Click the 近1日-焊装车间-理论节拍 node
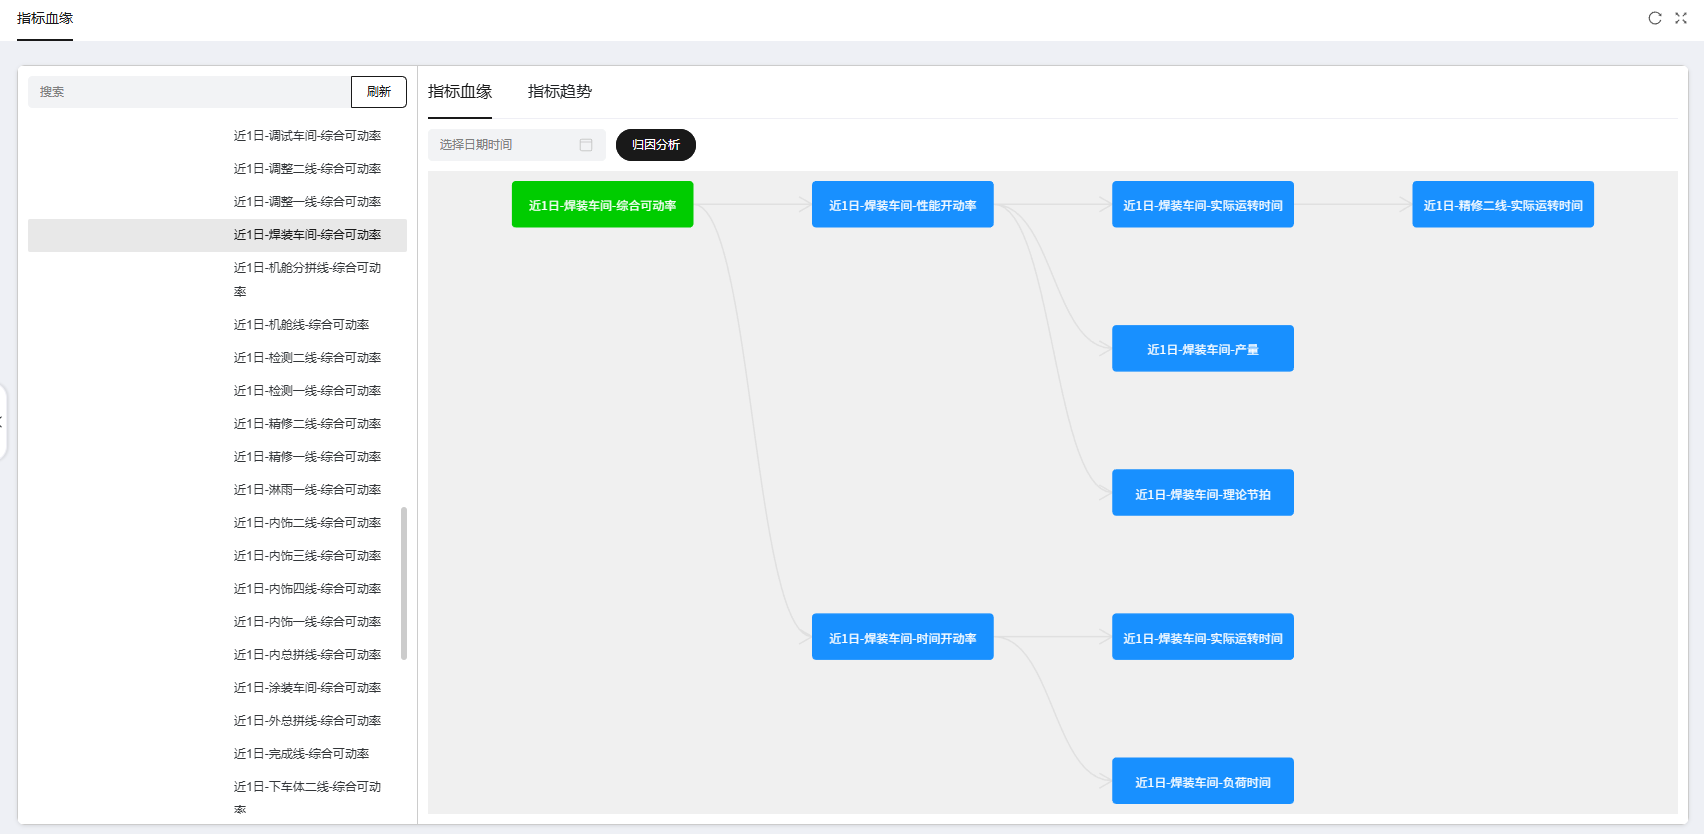The height and width of the screenshot is (834, 1704). tap(1202, 493)
